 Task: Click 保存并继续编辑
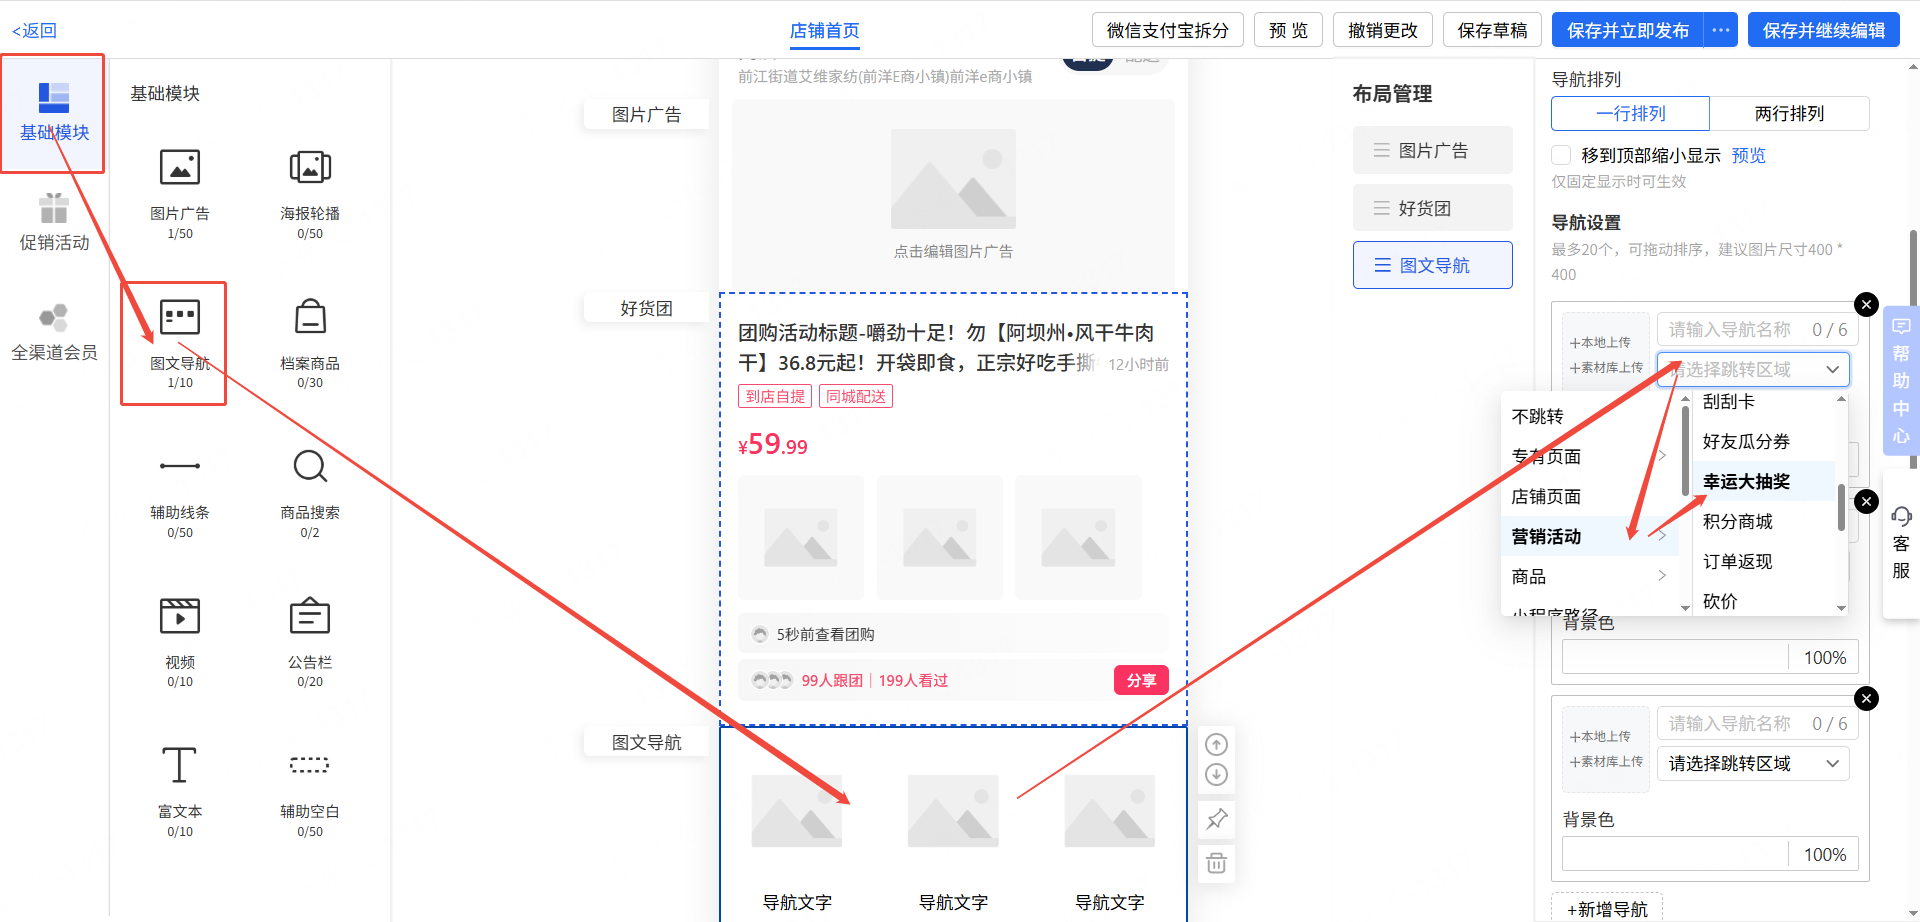point(1824,30)
